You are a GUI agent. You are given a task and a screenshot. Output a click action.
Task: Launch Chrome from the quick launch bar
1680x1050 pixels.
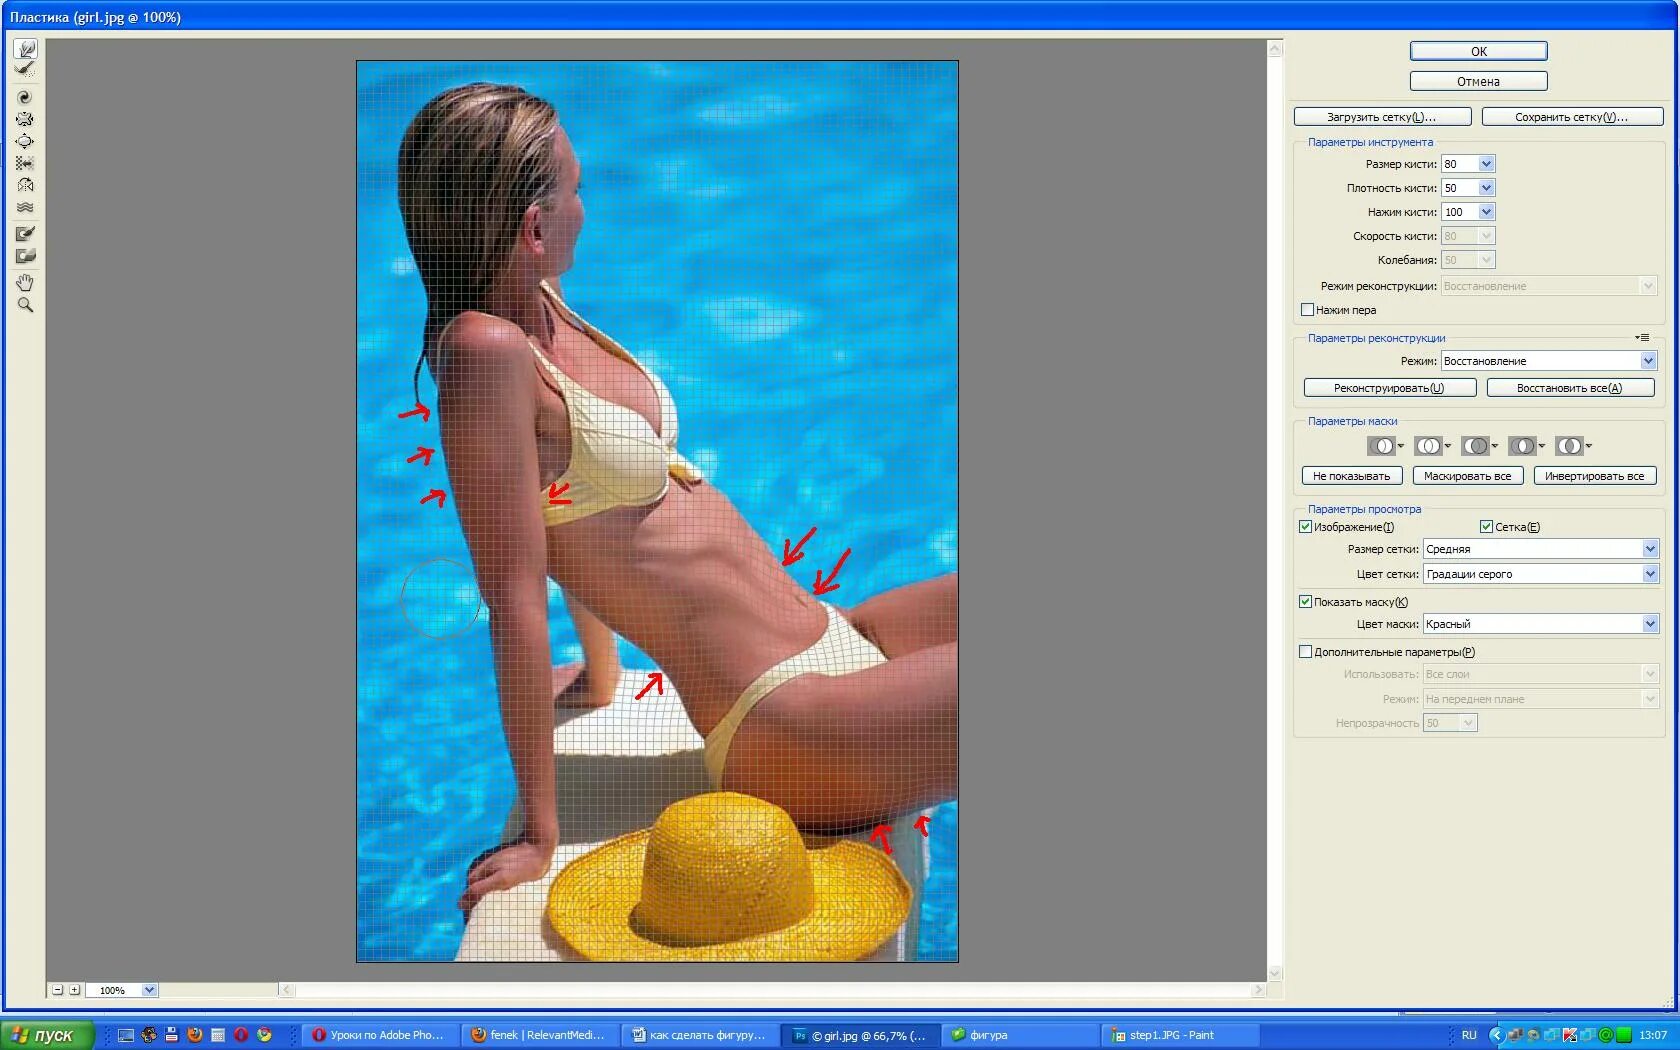pyautogui.click(x=264, y=1035)
